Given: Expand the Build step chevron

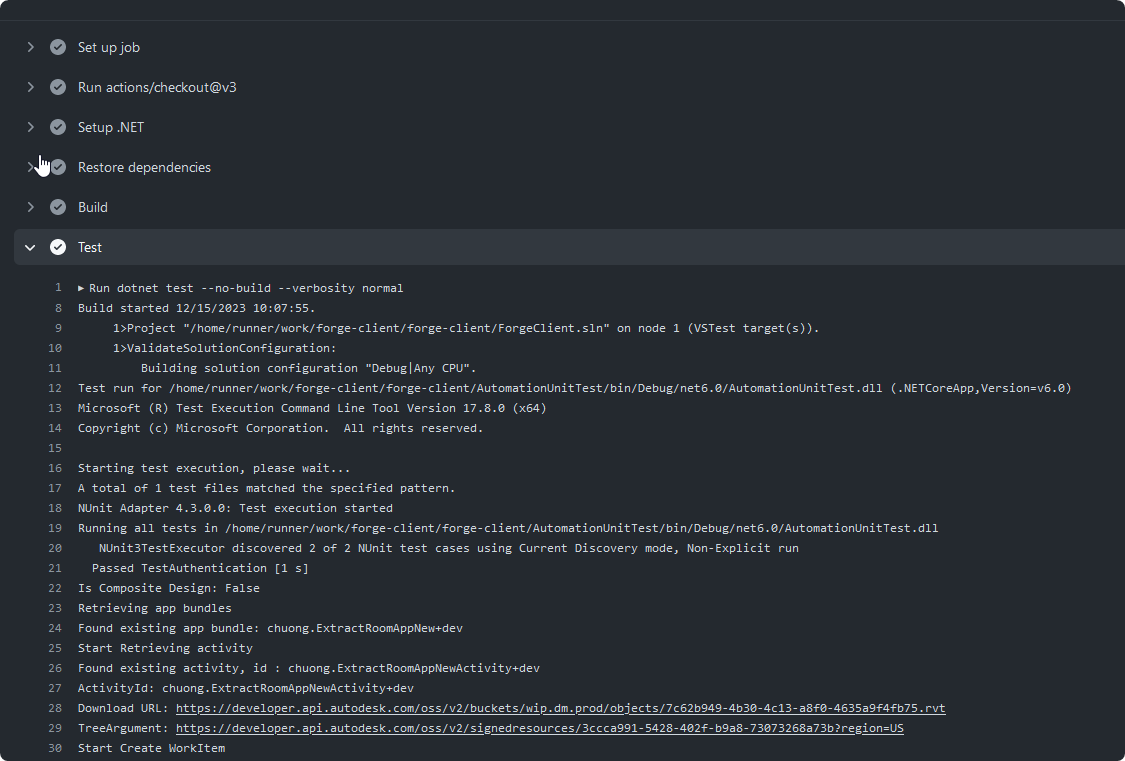Looking at the screenshot, I should click(x=30, y=207).
